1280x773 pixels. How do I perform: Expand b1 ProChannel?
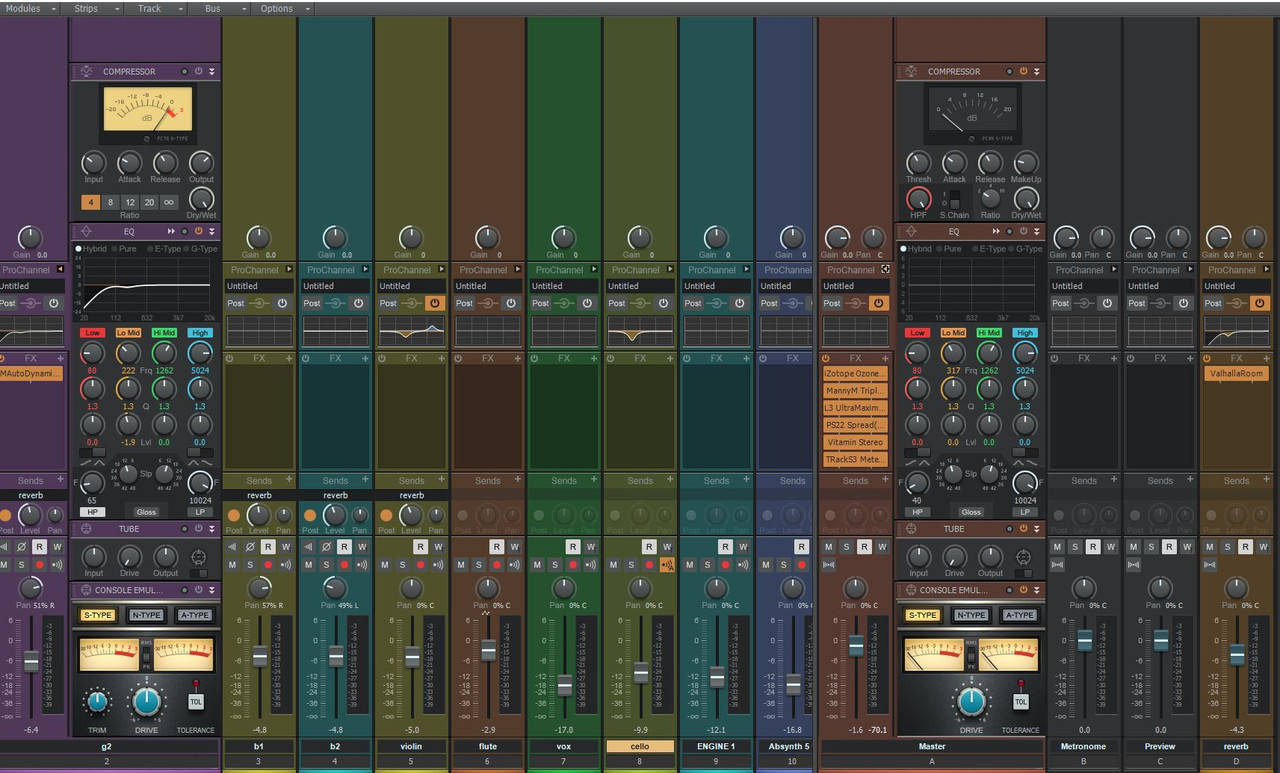pyautogui.click(x=289, y=270)
